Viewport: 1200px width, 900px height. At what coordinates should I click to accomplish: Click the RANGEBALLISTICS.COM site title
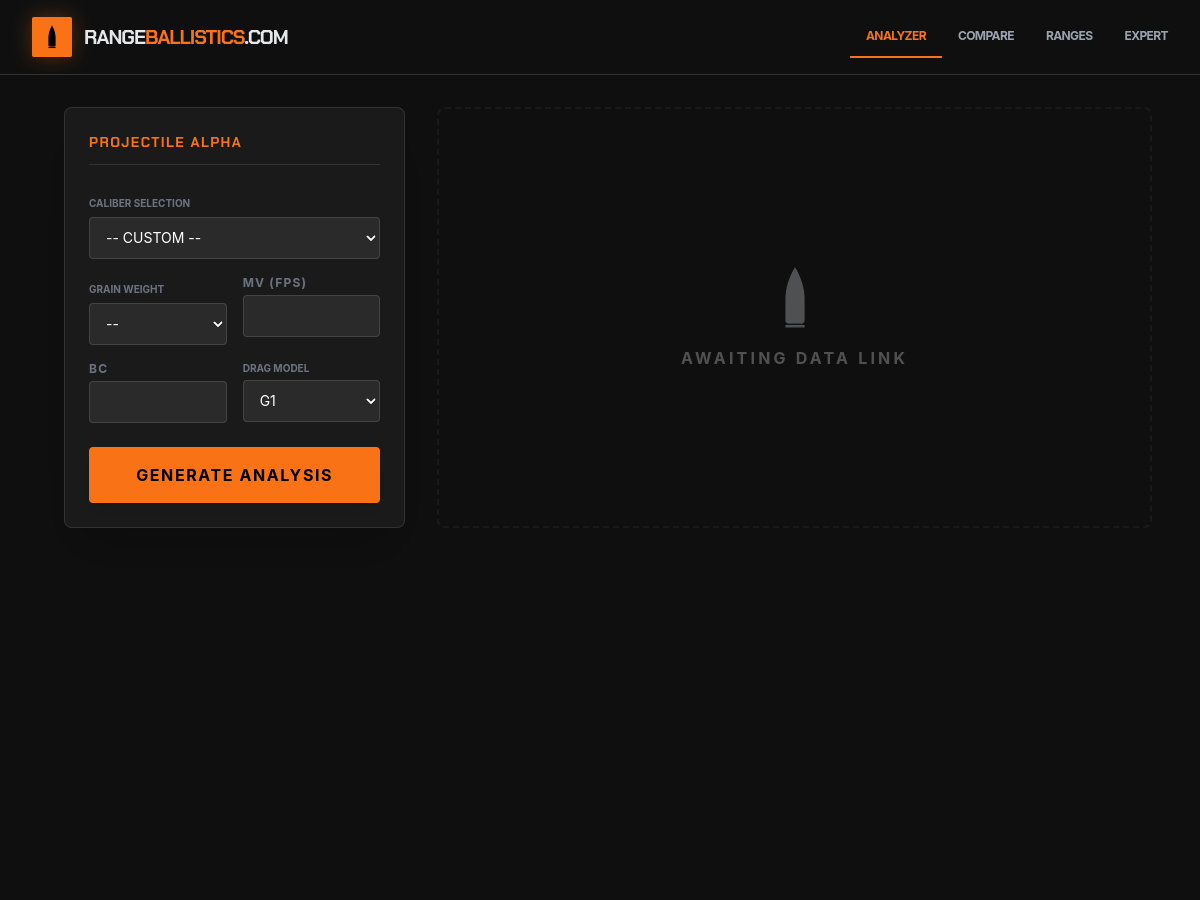coord(186,37)
